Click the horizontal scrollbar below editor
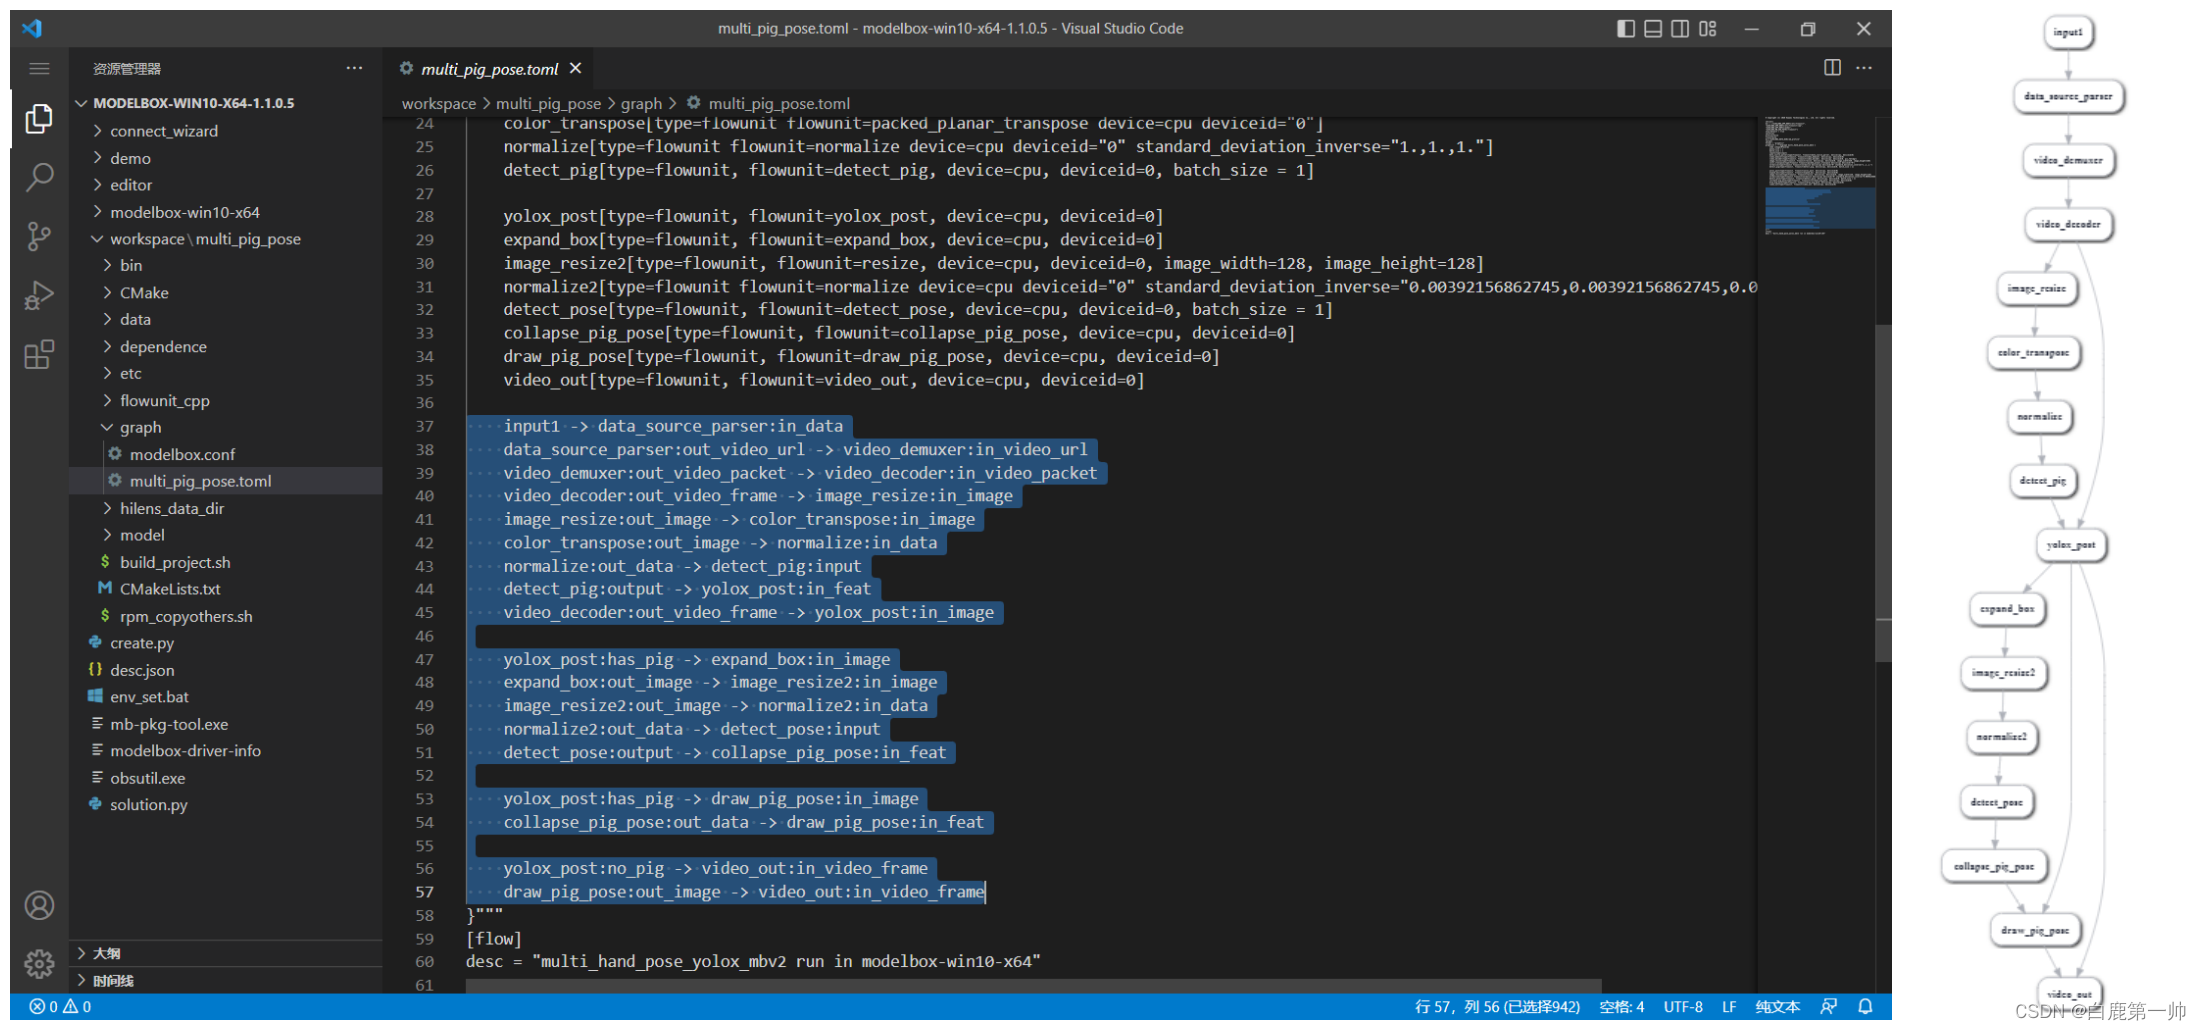The width and height of the screenshot is (2201, 1030). (1034, 986)
